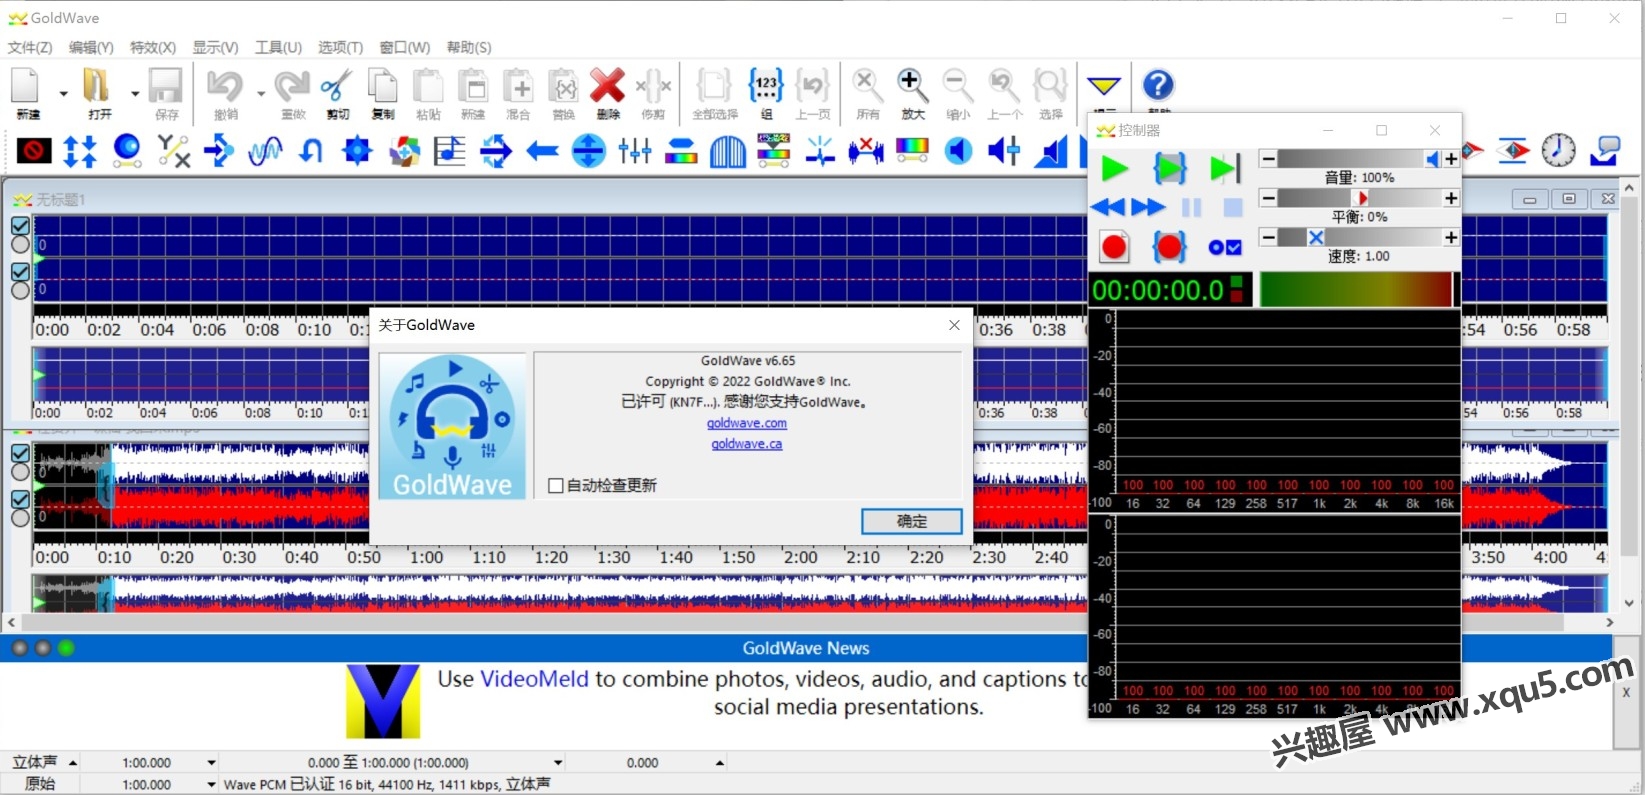This screenshot has height=795, width=1645.
Task: Open the goldwave.ca link
Action: coord(746,444)
